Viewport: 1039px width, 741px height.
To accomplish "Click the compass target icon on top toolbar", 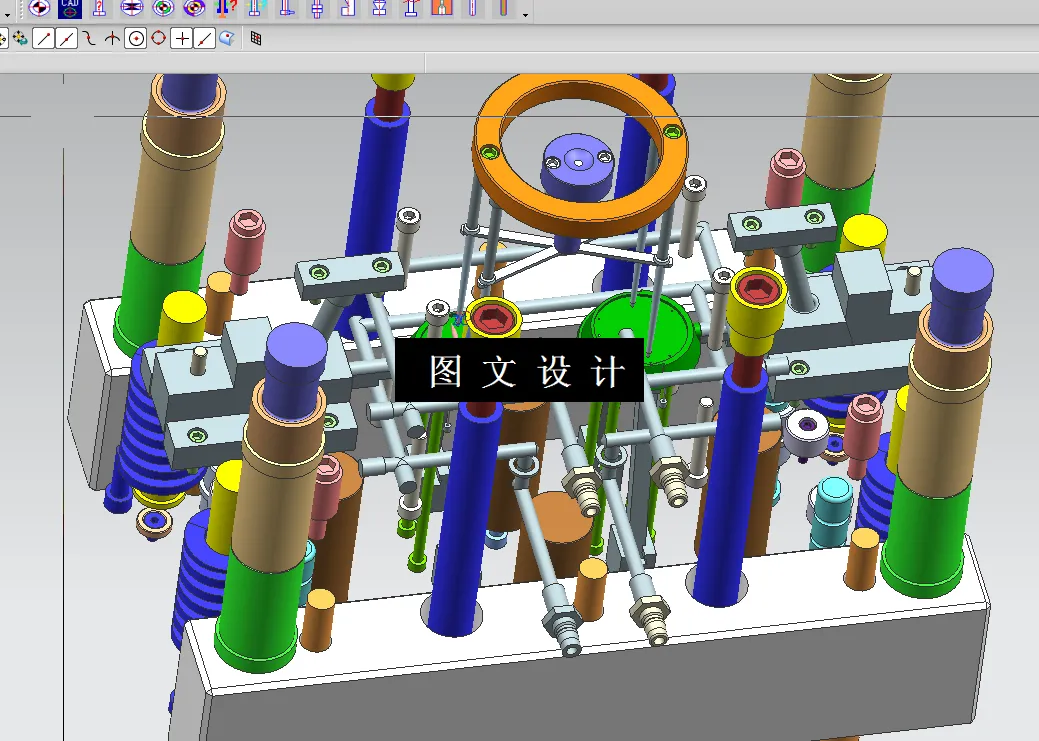I will click(39, 9).
